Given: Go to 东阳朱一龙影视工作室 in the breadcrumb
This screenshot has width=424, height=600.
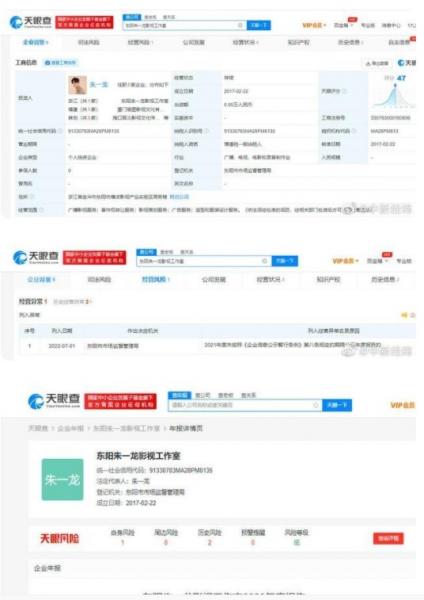Looking at the screenshot, I should (x=127, y=428).
